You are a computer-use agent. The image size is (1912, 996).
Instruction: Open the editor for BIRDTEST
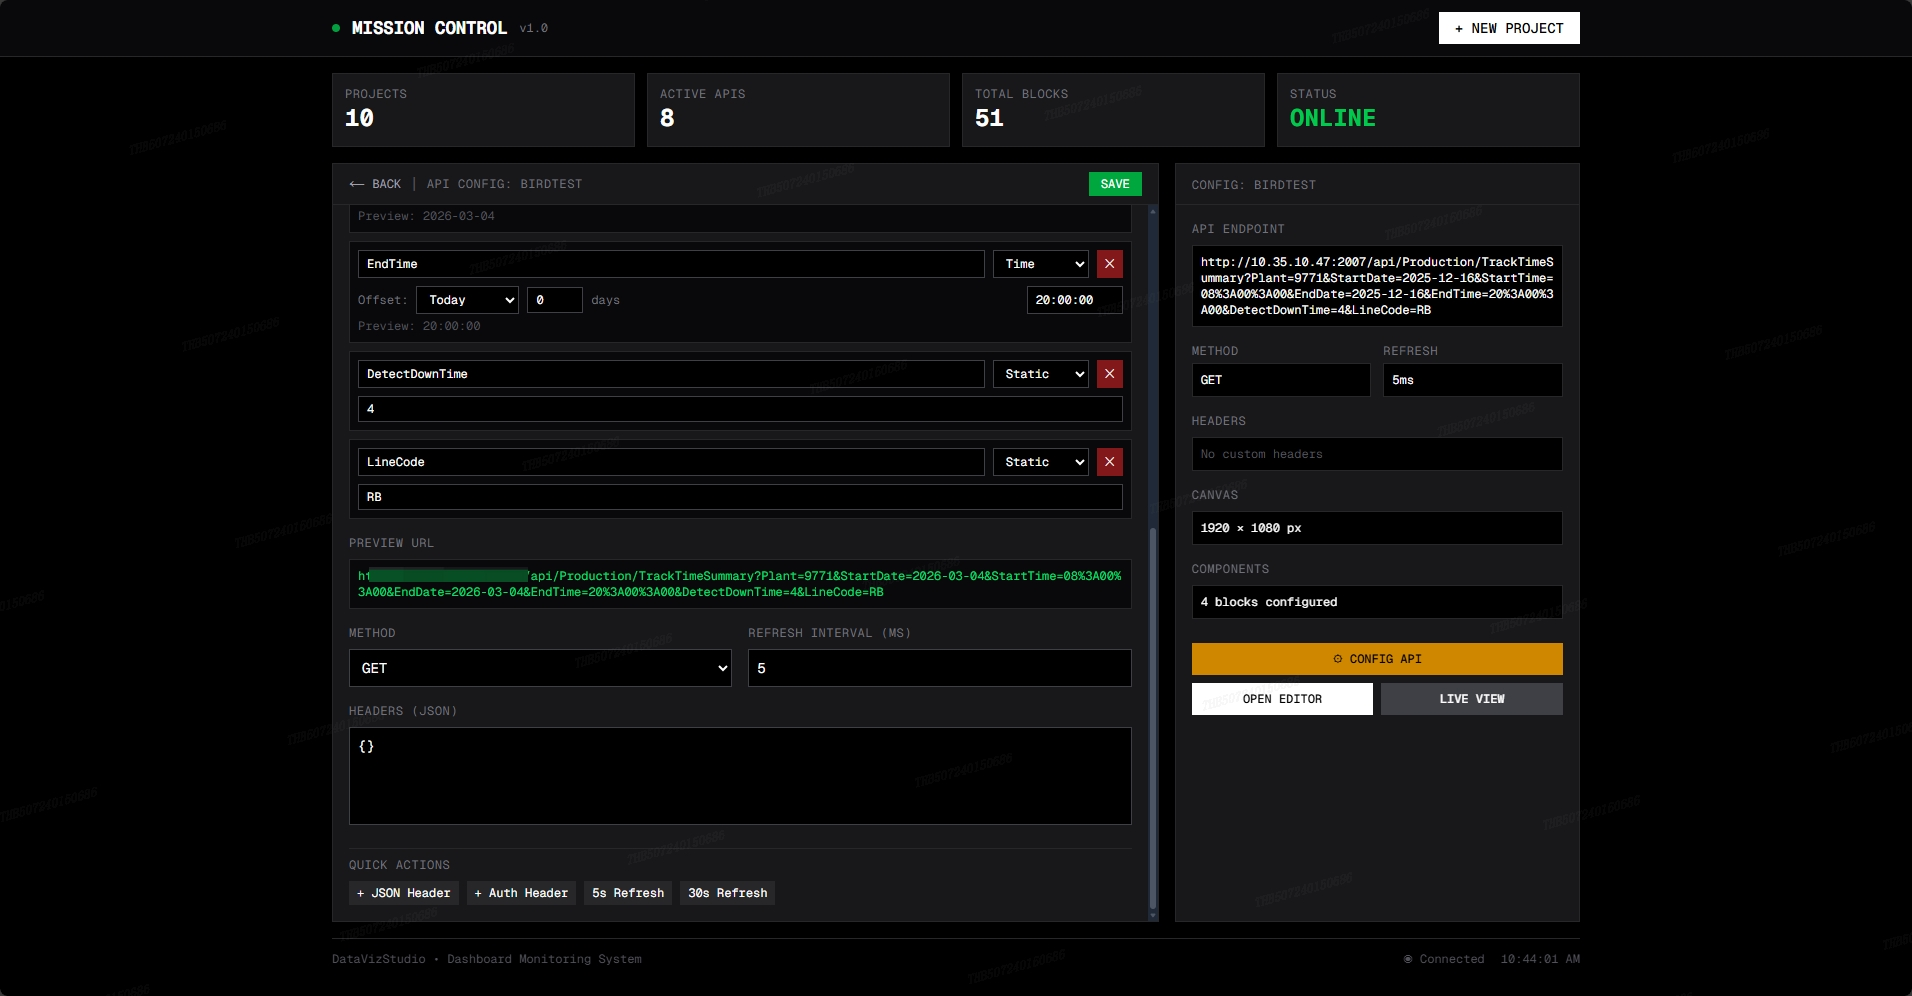point(1282,699)
